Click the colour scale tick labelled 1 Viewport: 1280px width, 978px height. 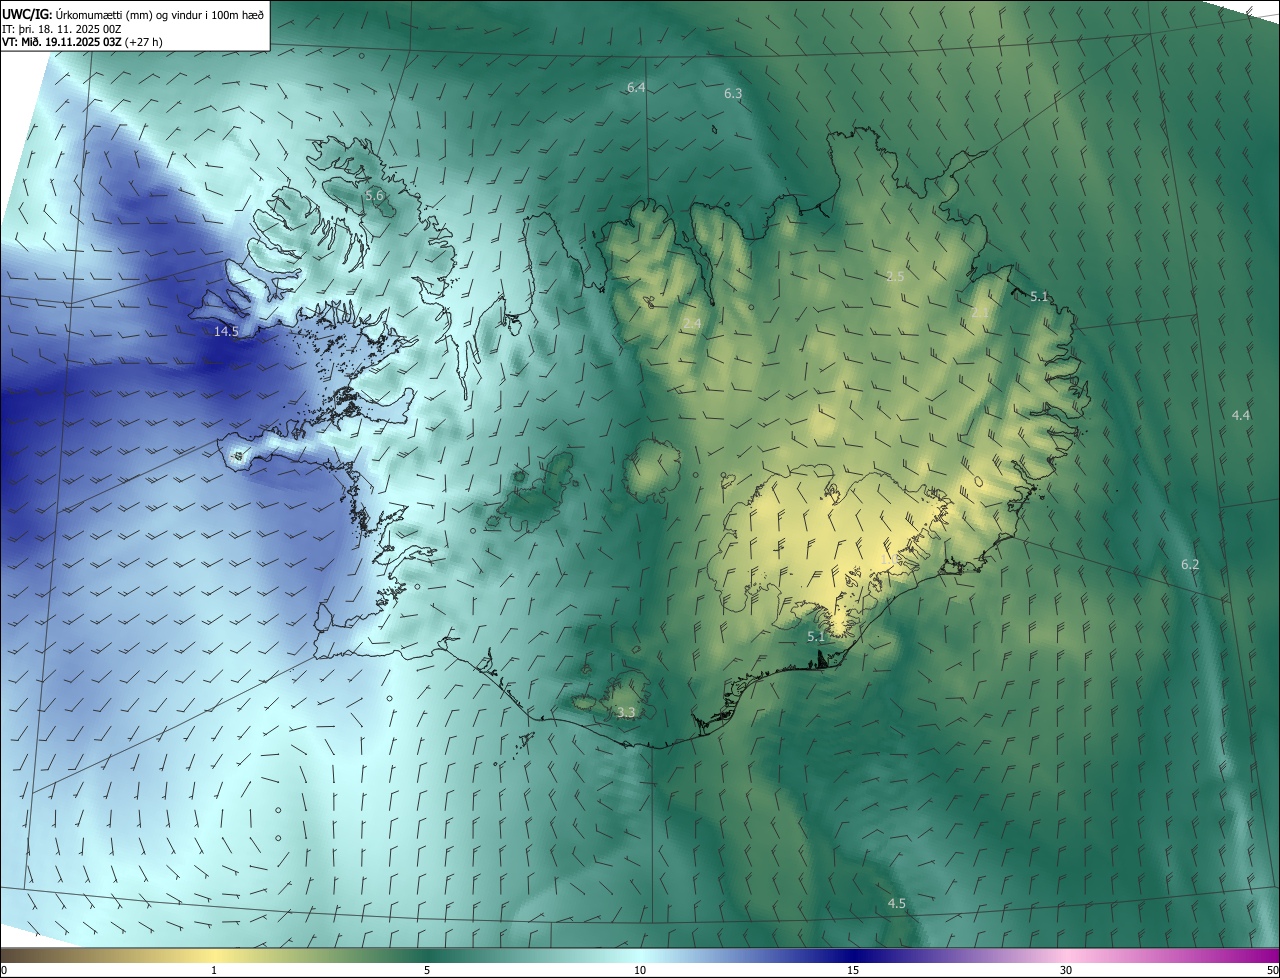coord(214,970)
